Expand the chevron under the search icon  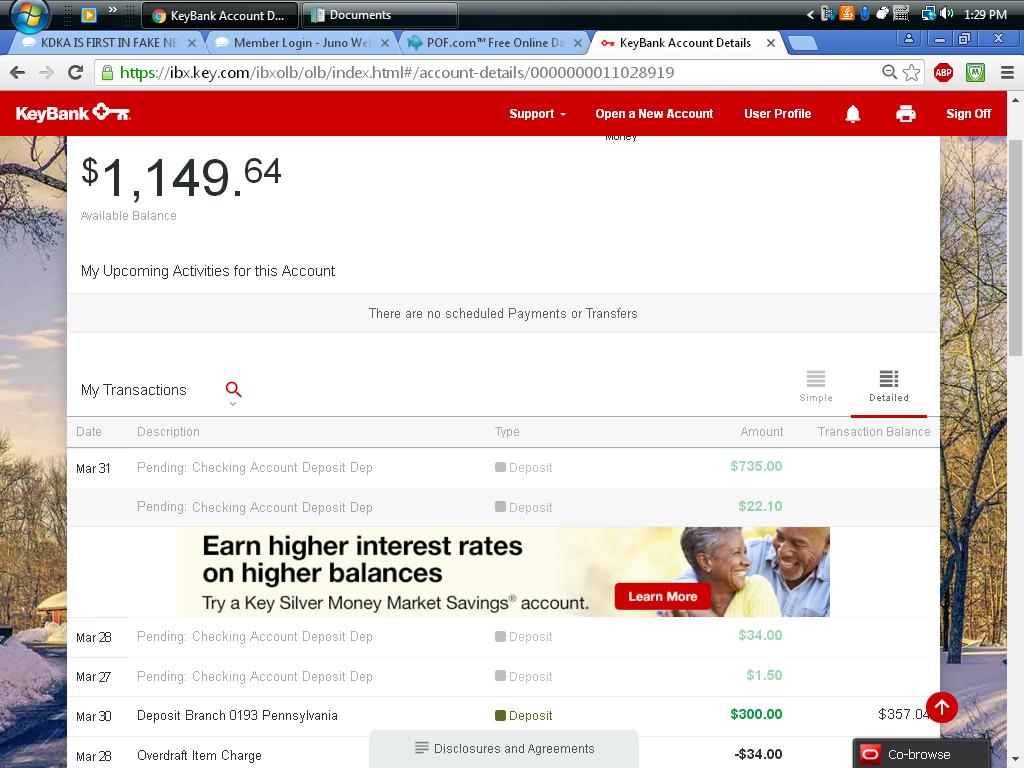click(232, 404)
